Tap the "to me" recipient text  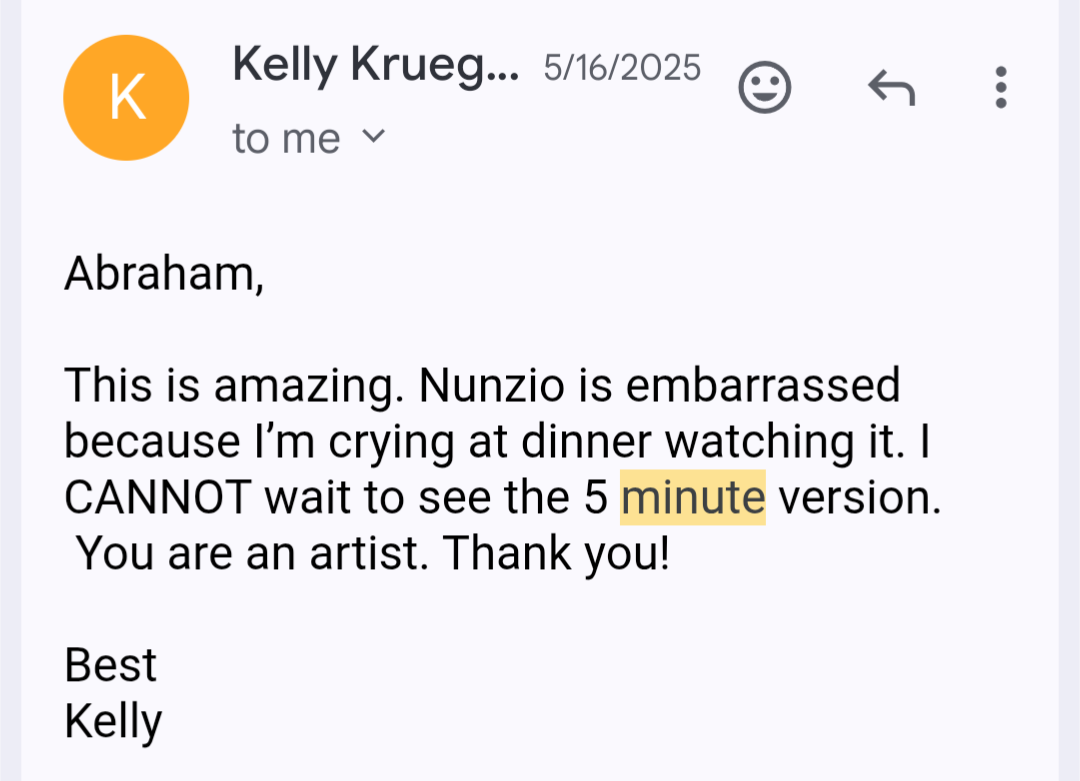[x=286, y=138]
